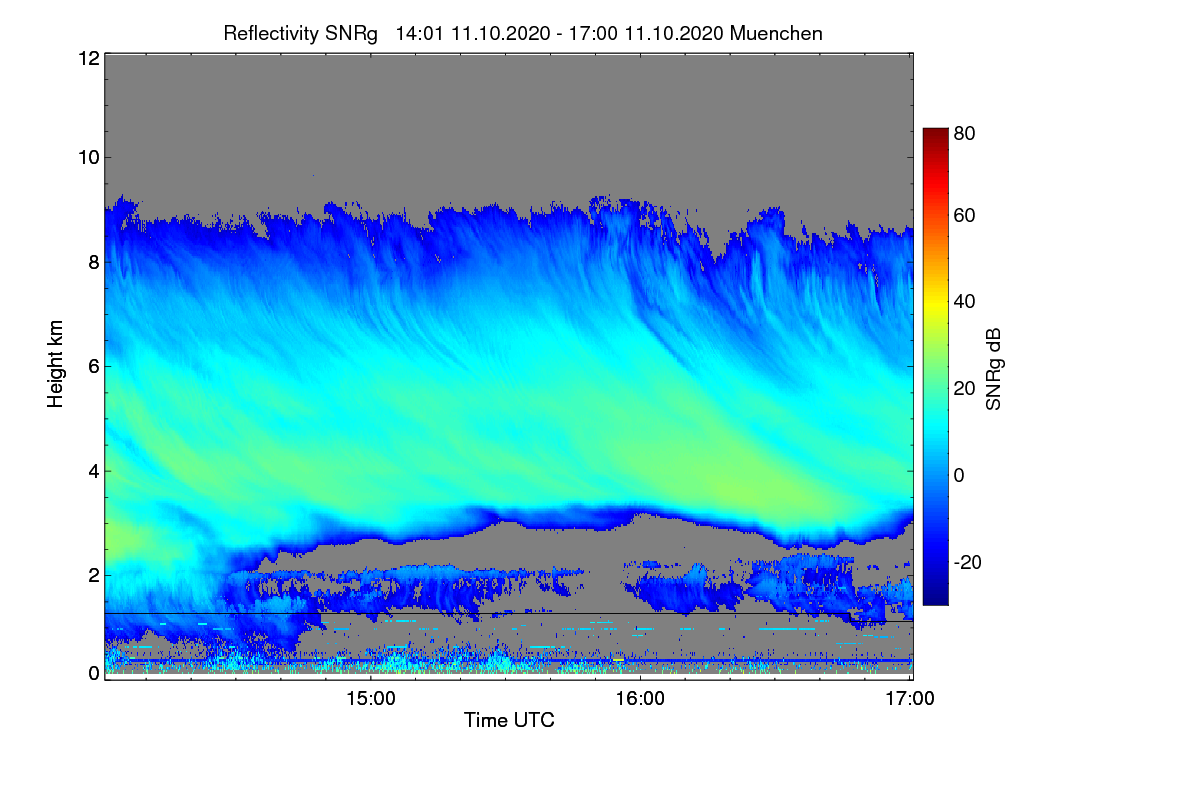1200x800 pixels.
Task: Click the 10 km height tick label
Action: pos(88,157)
